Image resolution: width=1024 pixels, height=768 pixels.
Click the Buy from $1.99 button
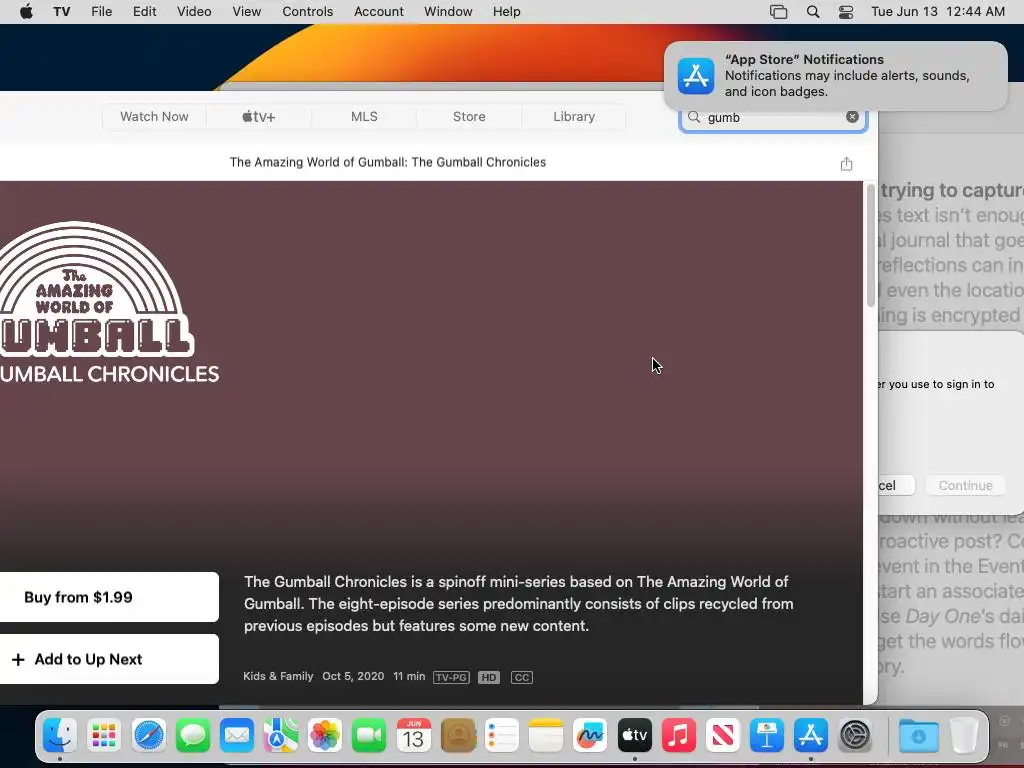108,597
